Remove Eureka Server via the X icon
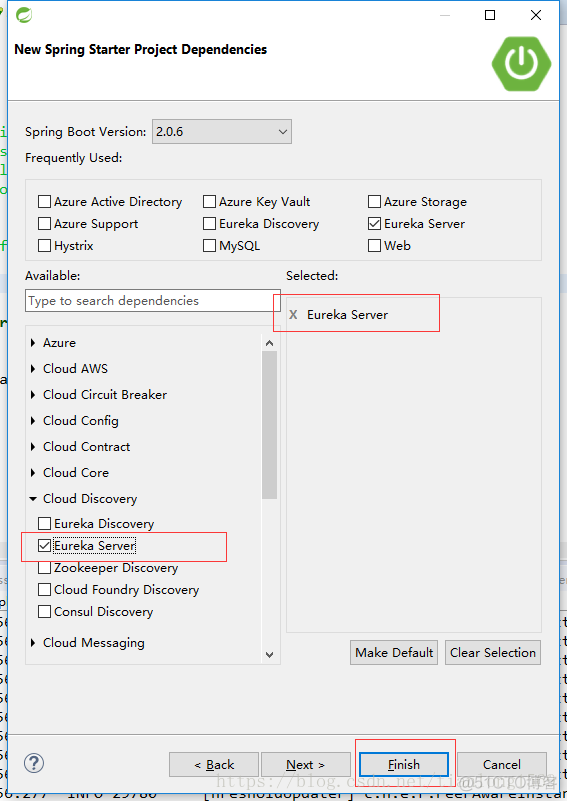 point(293,315)
